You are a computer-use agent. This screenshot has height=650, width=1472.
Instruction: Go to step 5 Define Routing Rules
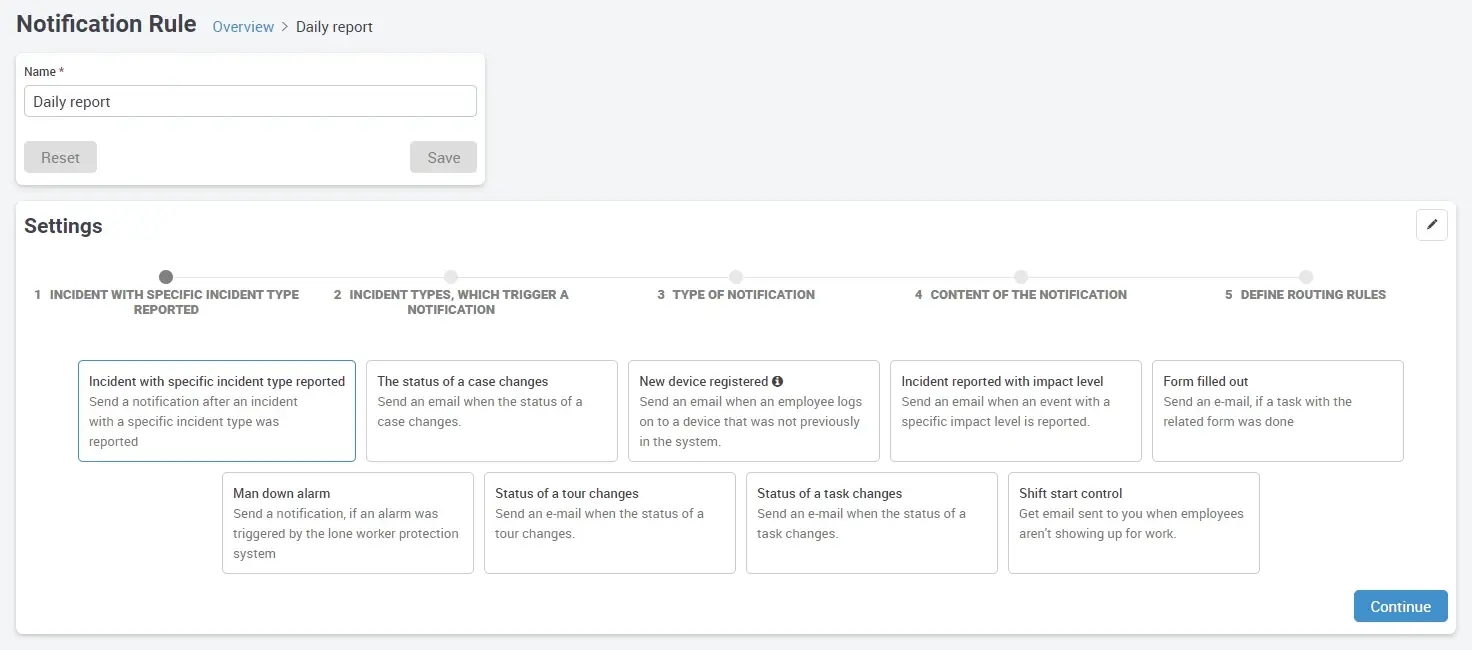click(1306, 277)
